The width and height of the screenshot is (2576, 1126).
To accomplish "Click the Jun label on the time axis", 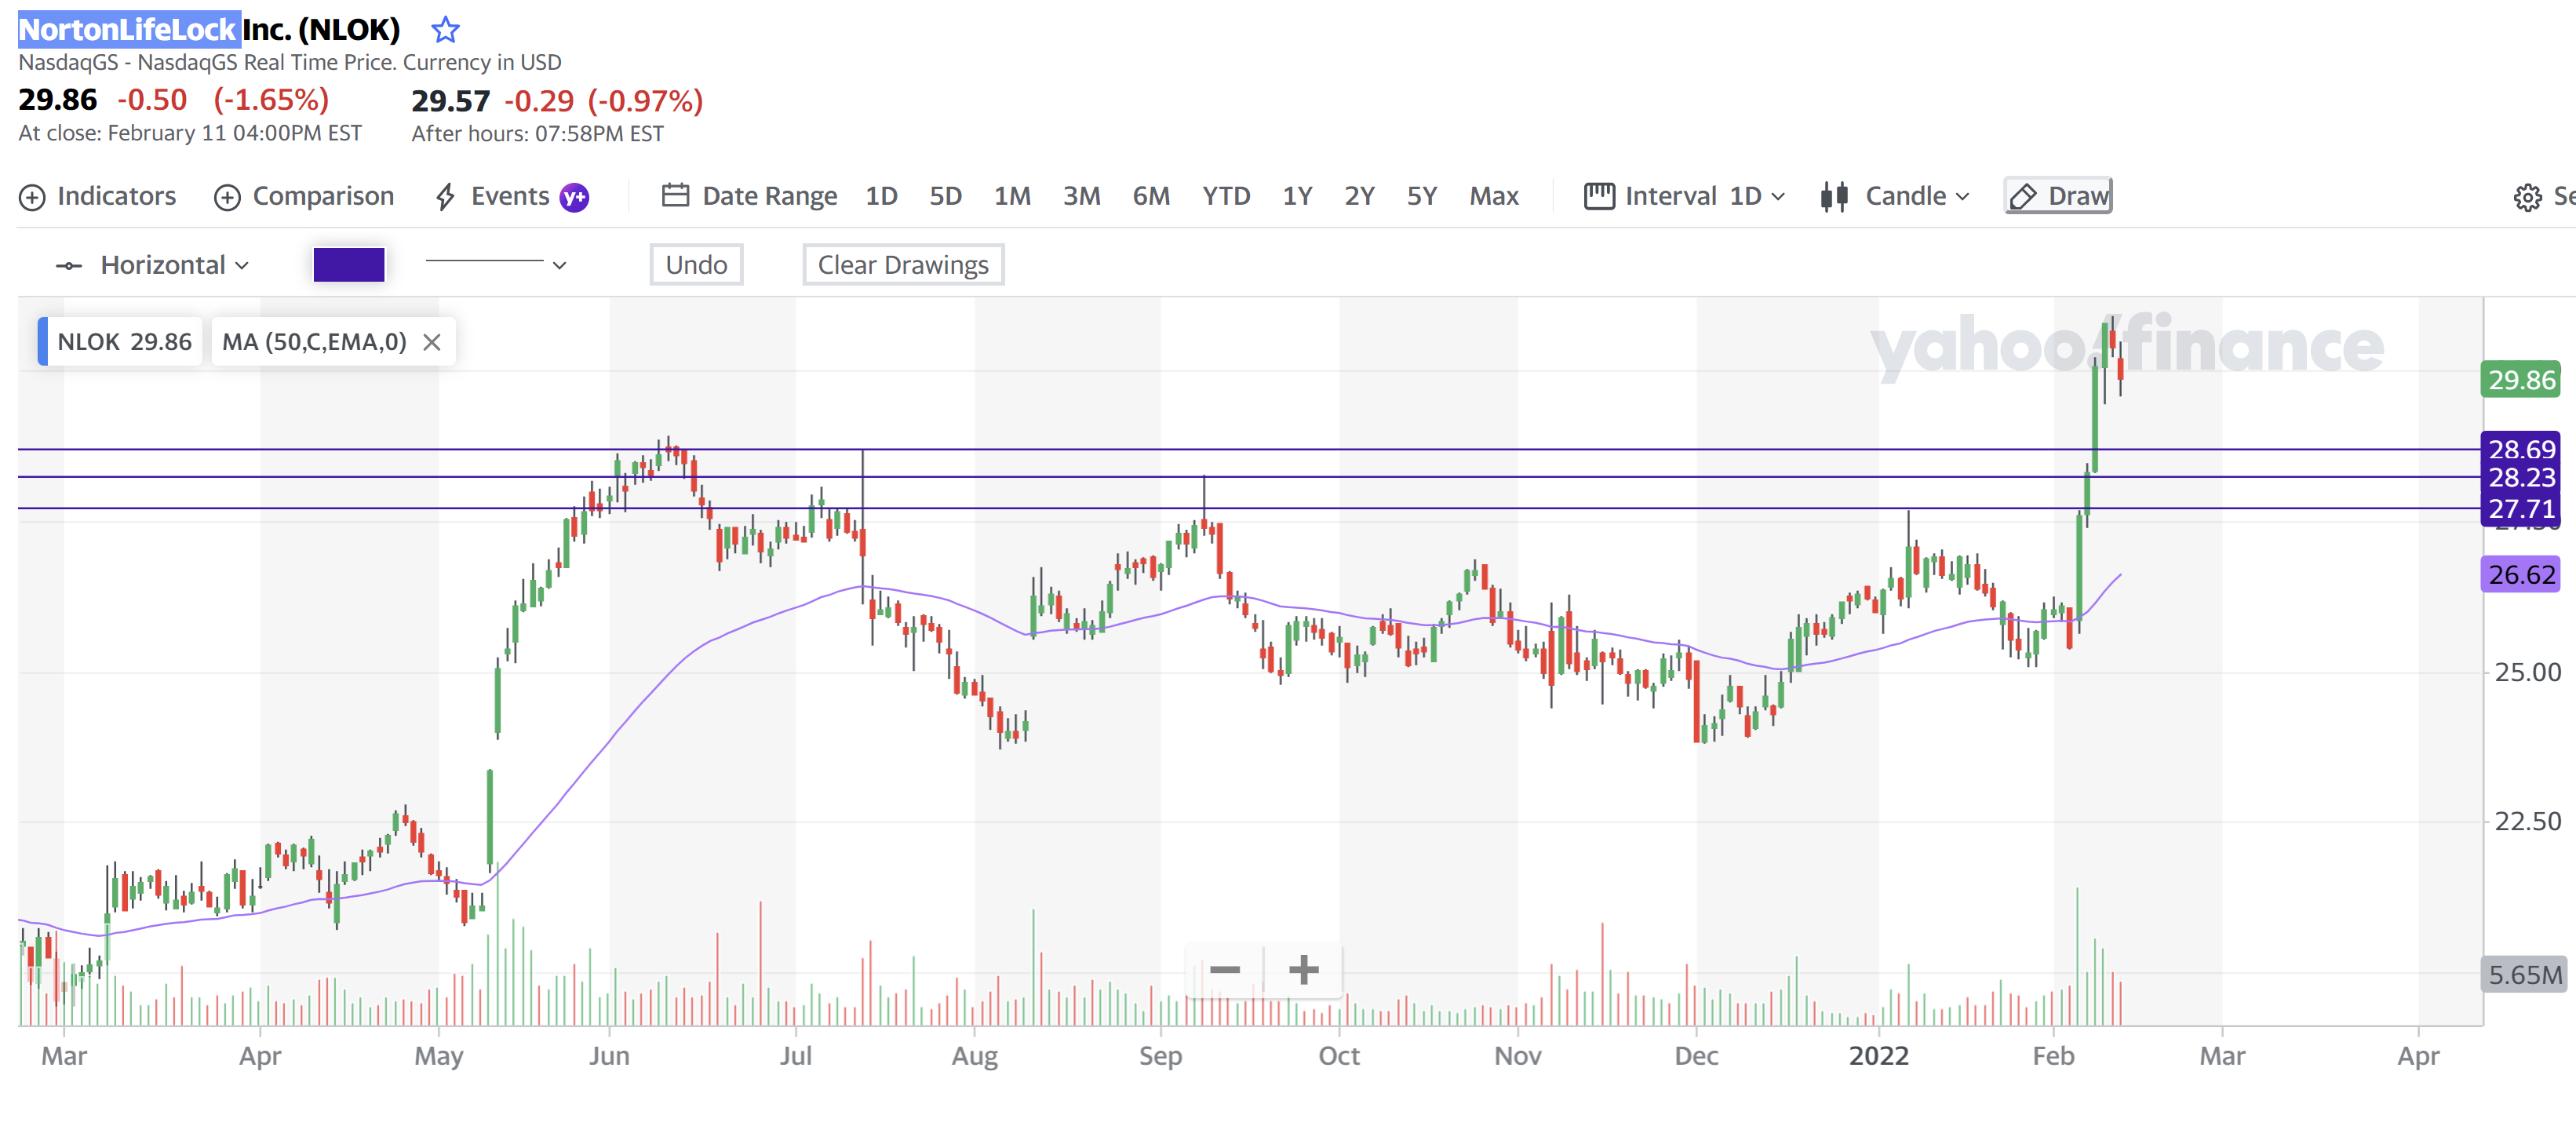I will 609,1056.
